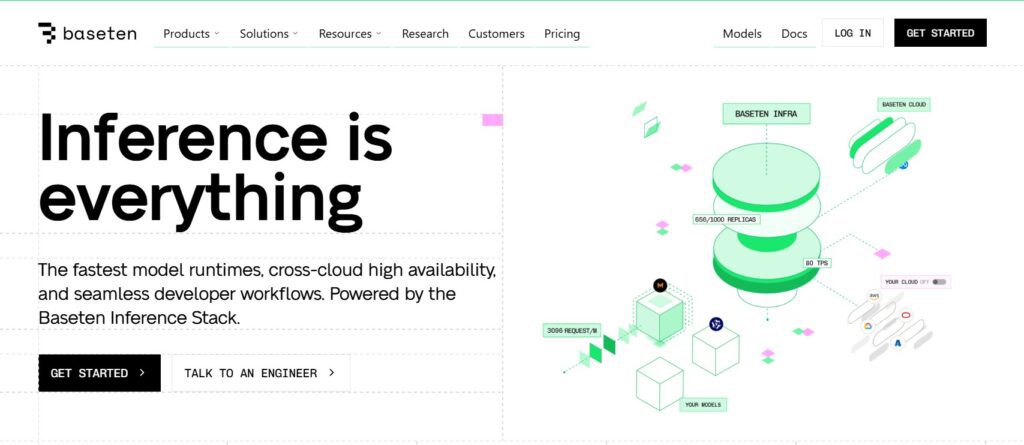Expand the Products menu
The width and height of the screenshot is (1024, 445).
coord(191,33)
